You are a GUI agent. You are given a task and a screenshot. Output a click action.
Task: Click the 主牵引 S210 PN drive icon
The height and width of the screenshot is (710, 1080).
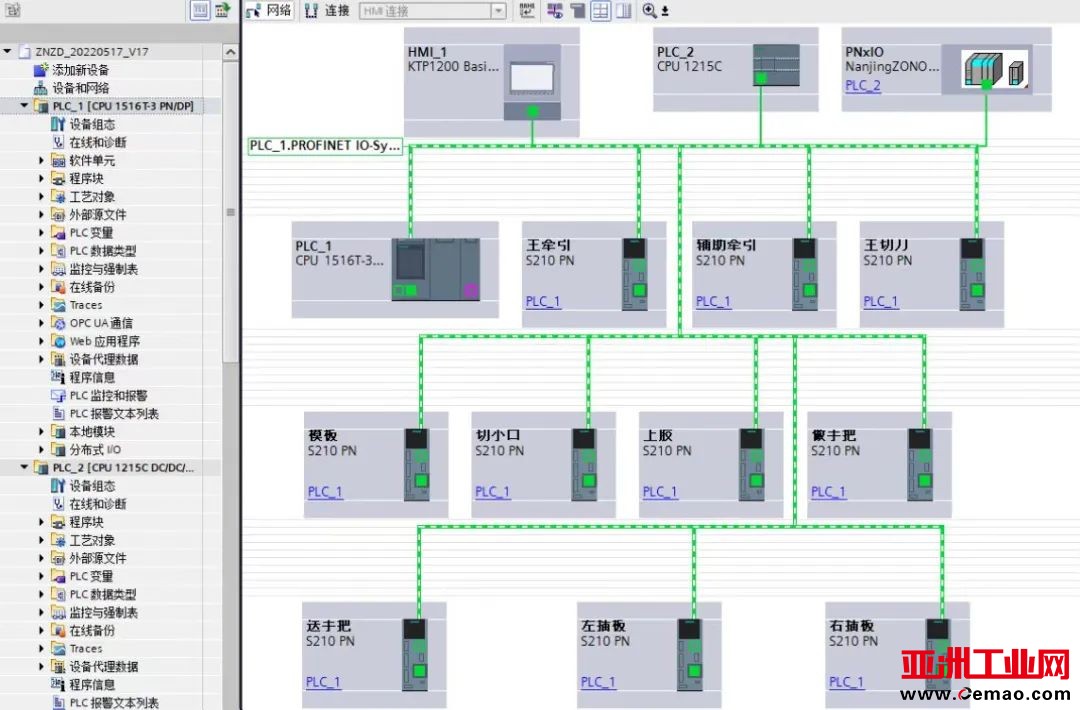[x=635, y=274]
